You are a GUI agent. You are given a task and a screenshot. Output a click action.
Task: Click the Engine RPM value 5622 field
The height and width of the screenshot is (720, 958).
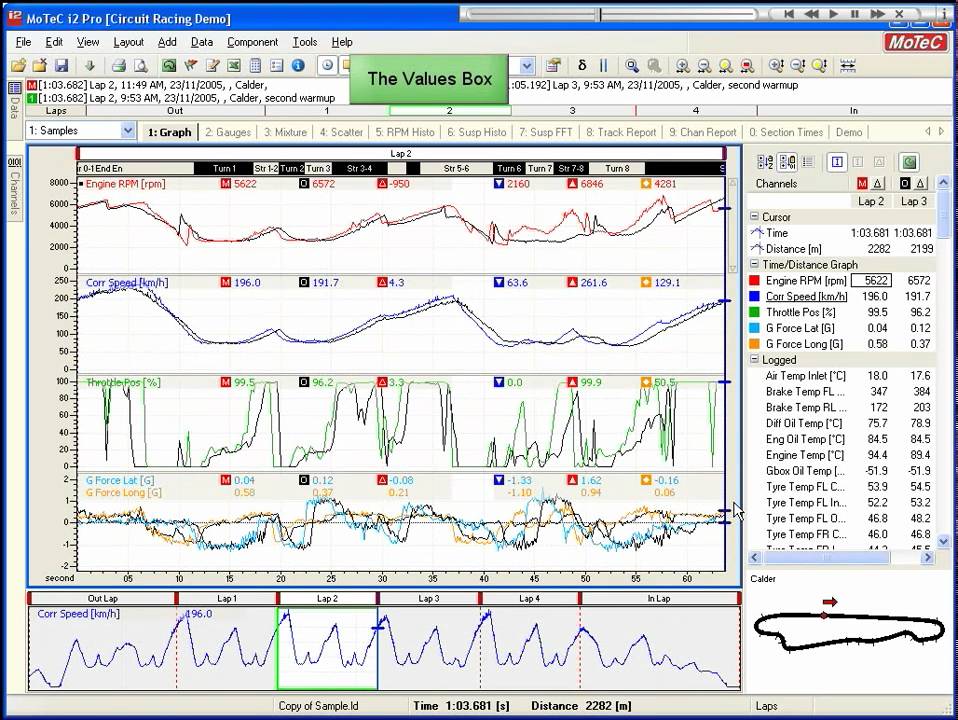(x=870, y=281)
